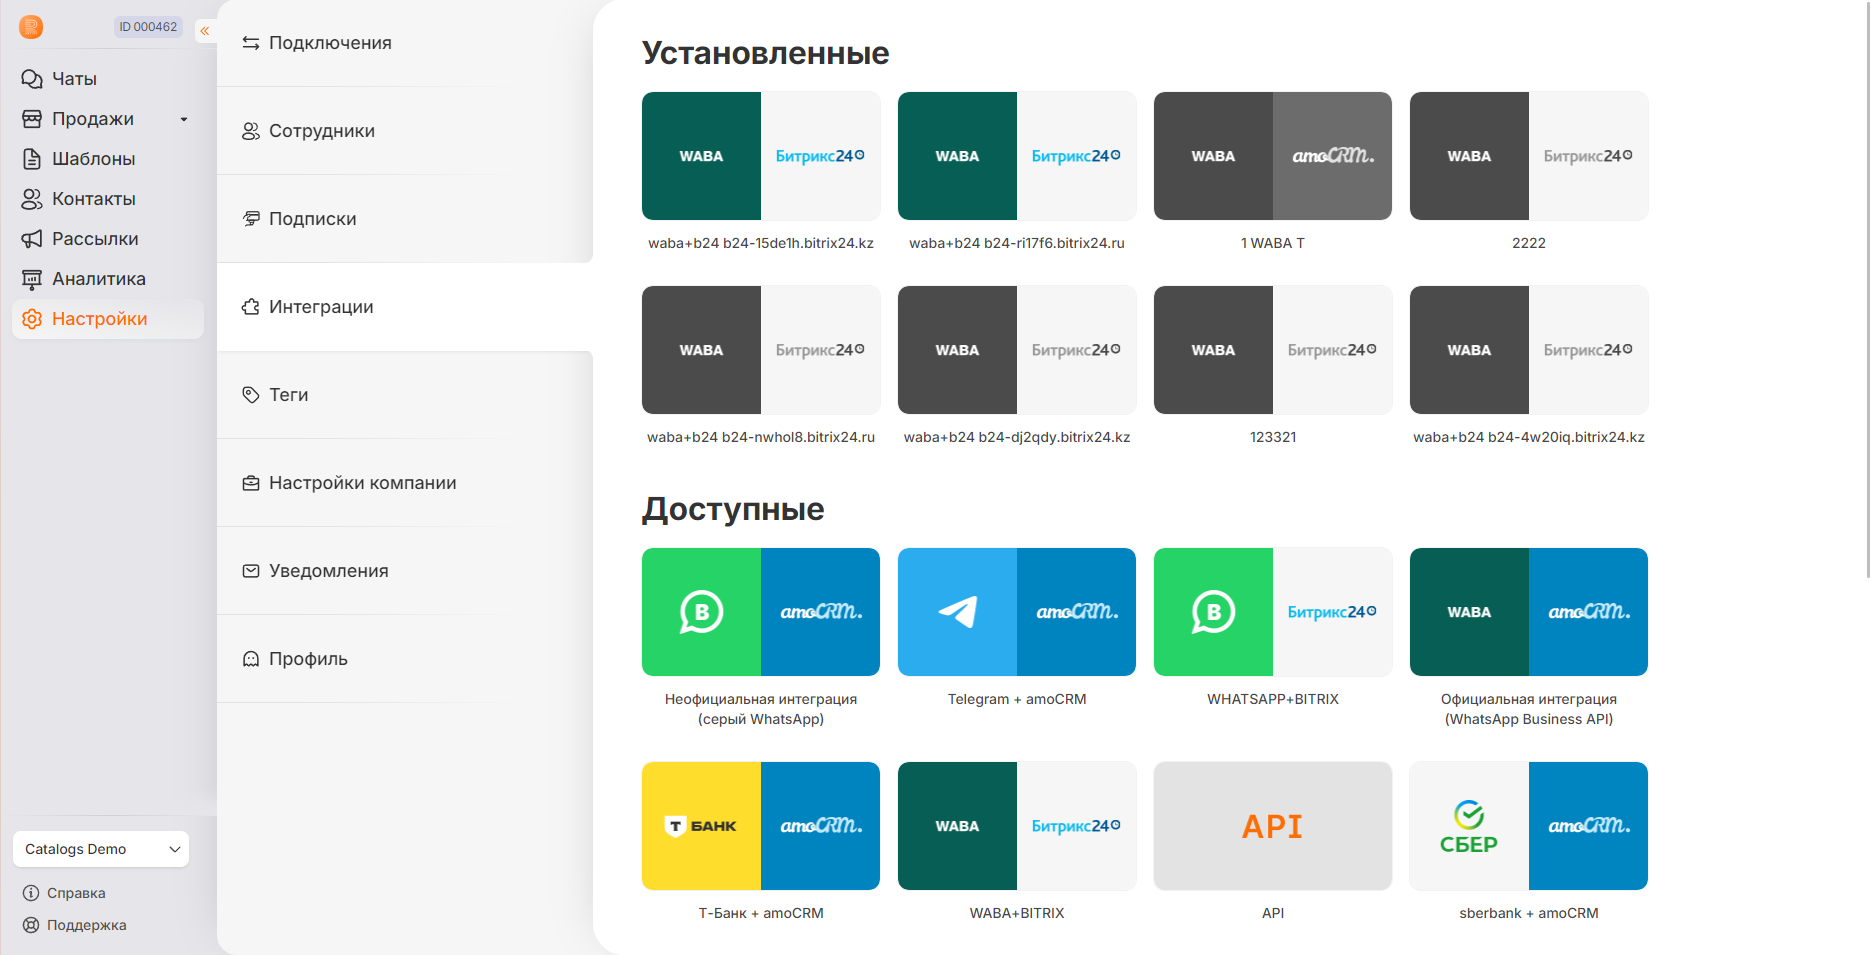
Task: Click the Mailings megaphone icon
Action: 32,239
